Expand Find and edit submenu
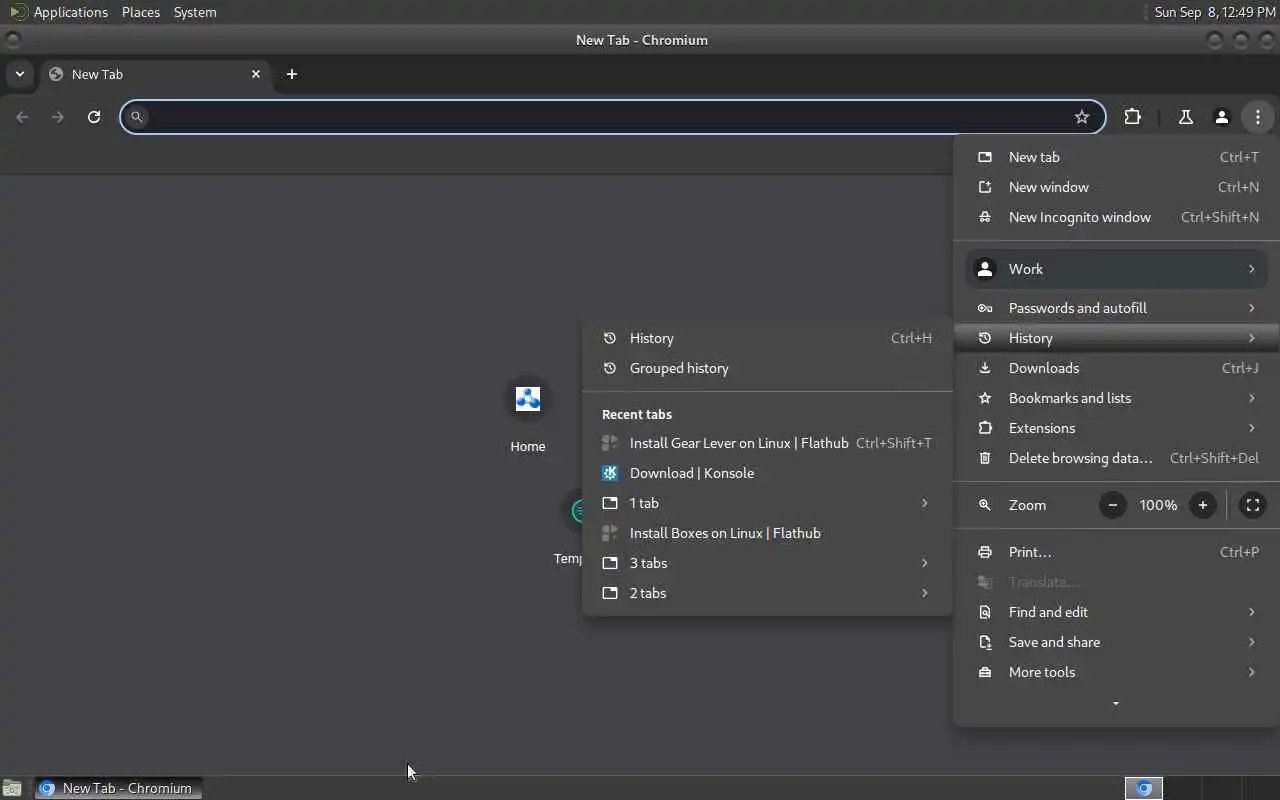 (x=1116, y=612)
